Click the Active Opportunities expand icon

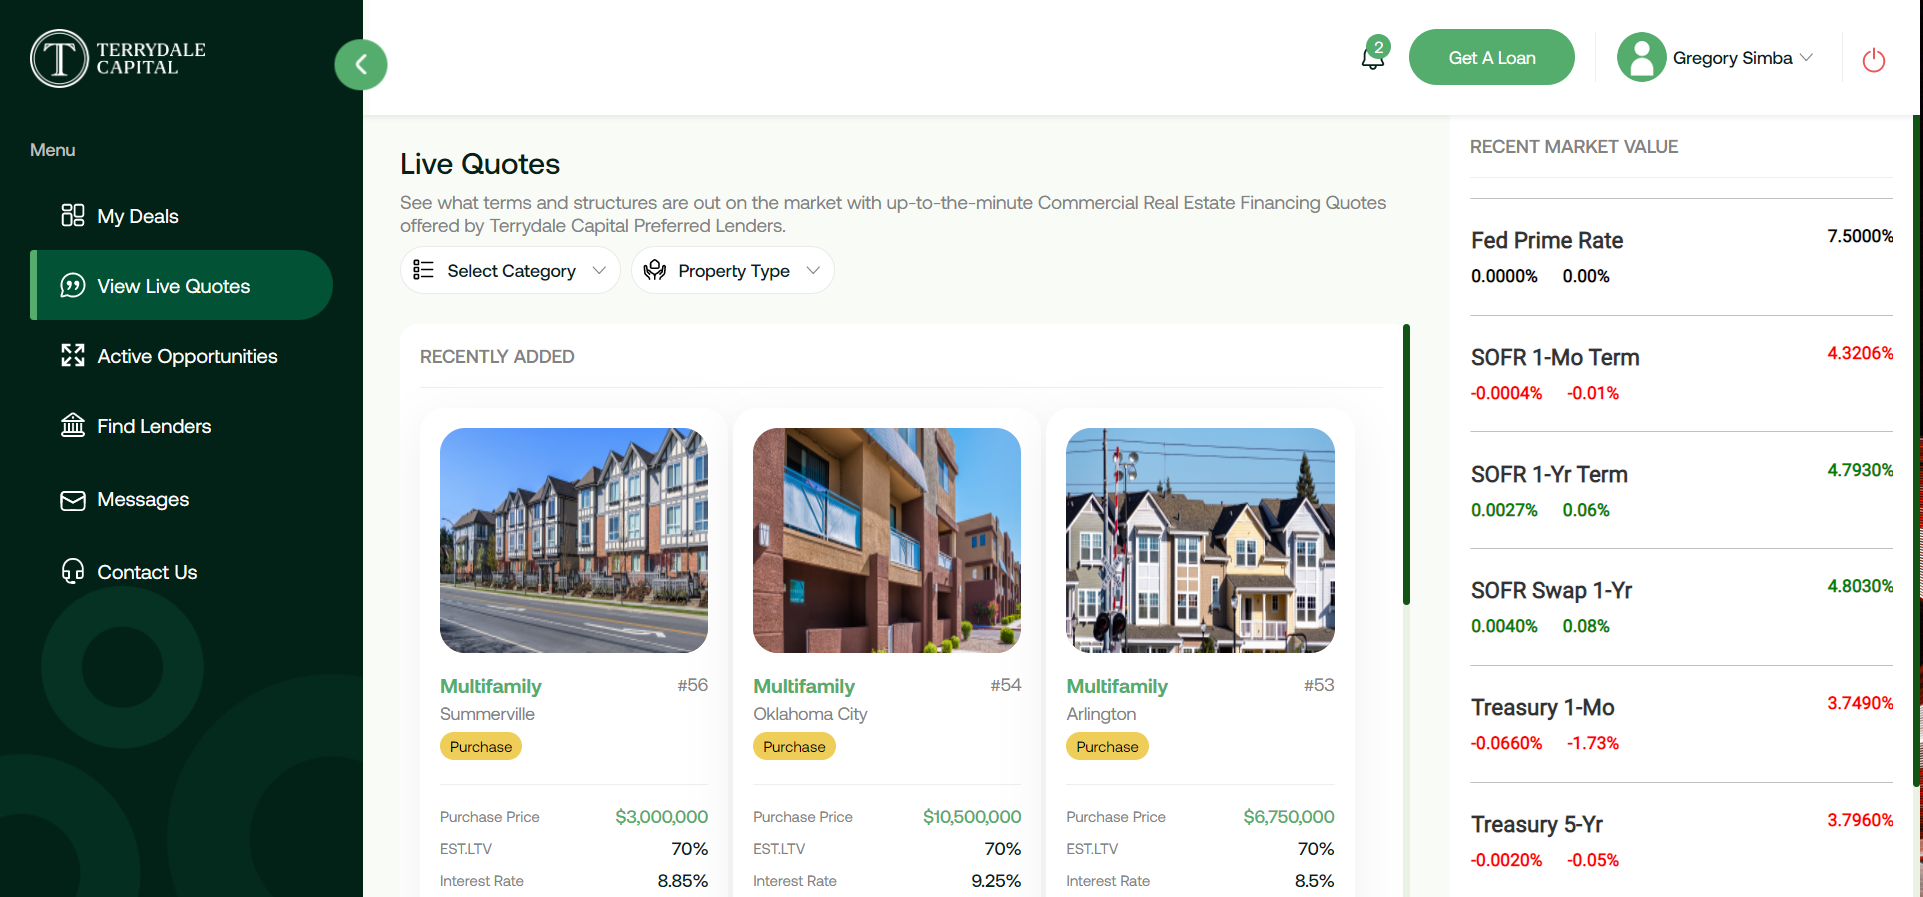pyautogui.click(x=73, y=356)
